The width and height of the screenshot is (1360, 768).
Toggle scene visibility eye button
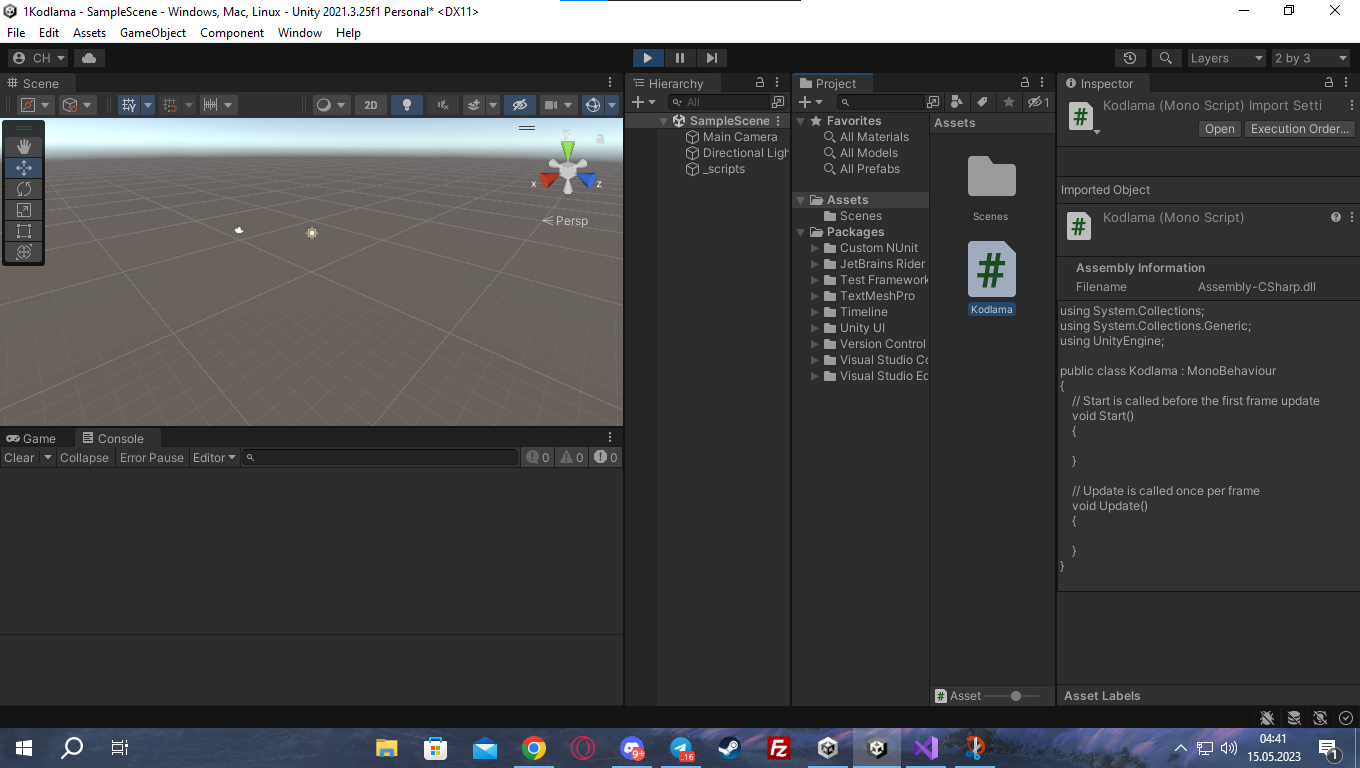(519, 104)
